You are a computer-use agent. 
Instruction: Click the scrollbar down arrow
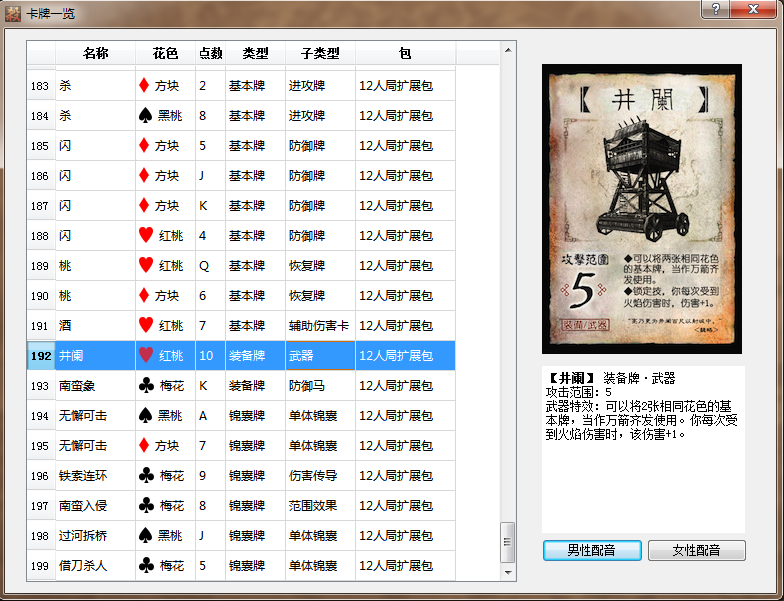(x=508, y=572)
